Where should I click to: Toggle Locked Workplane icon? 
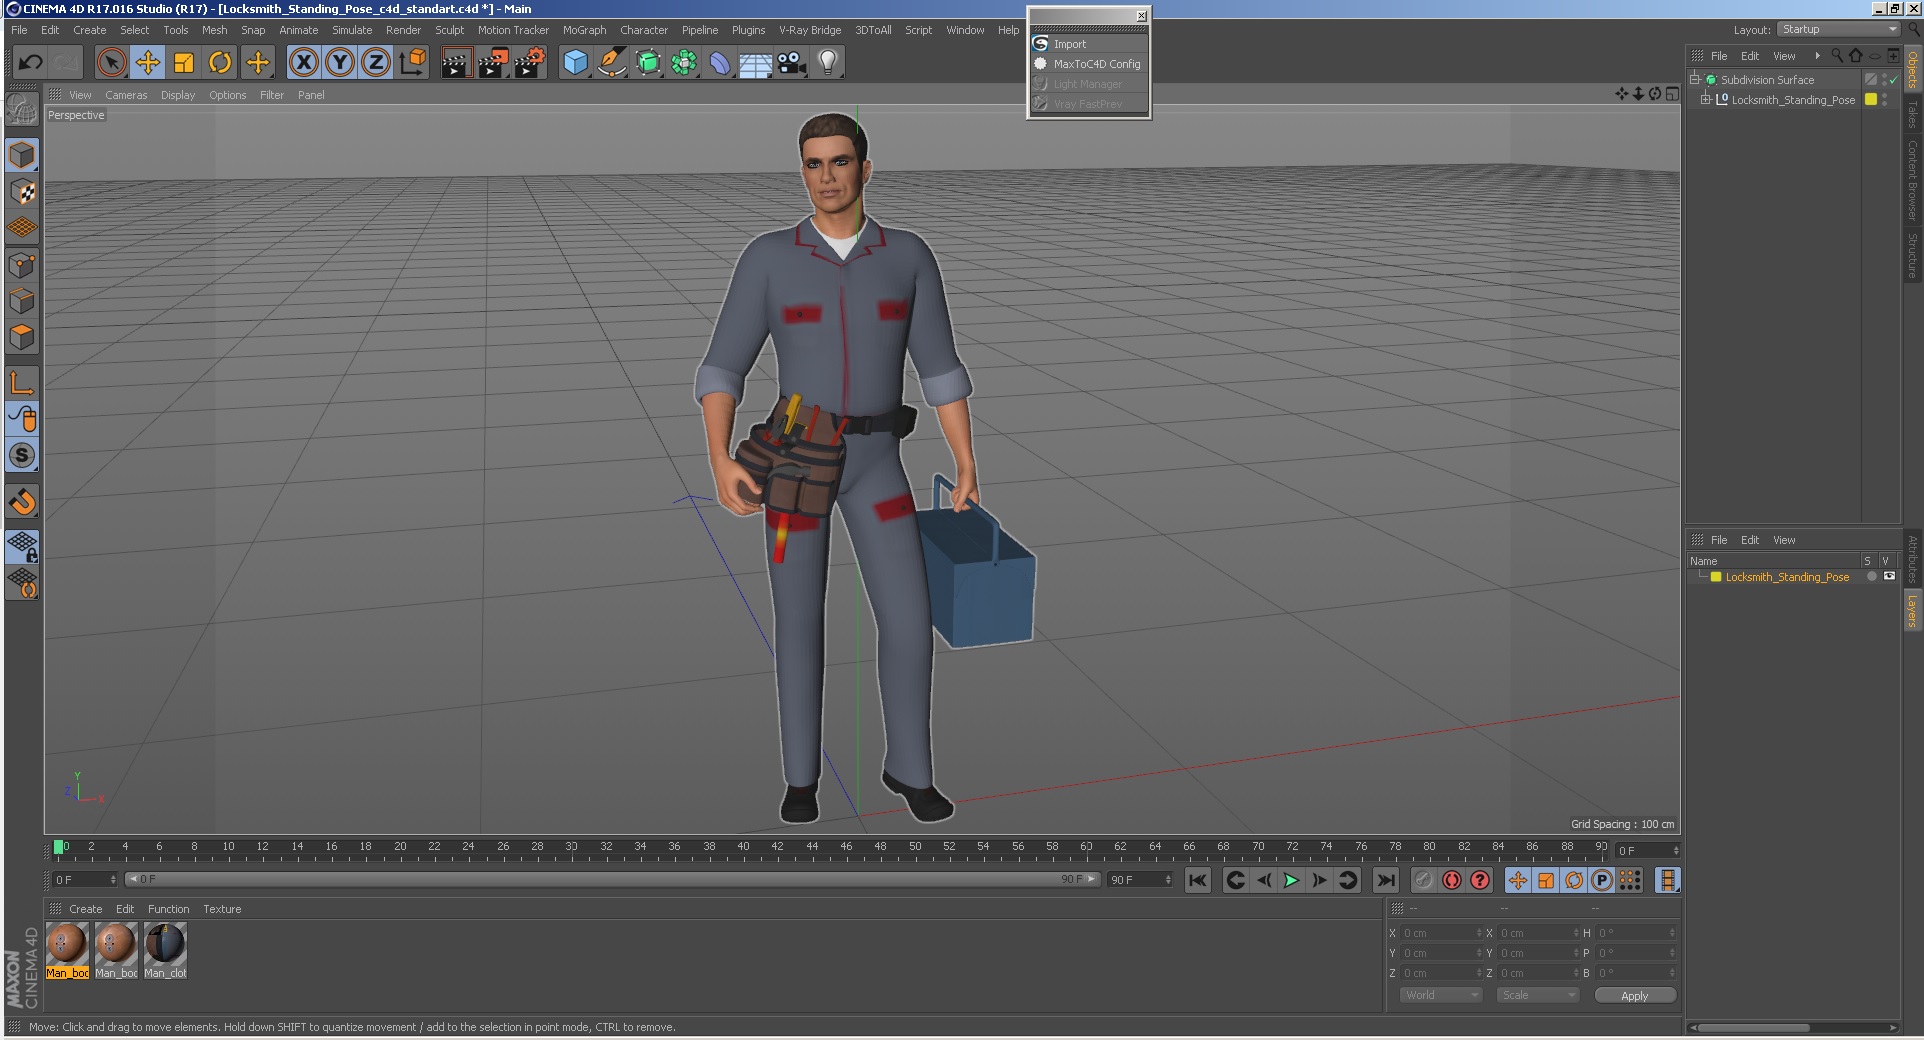pos(22,546)
